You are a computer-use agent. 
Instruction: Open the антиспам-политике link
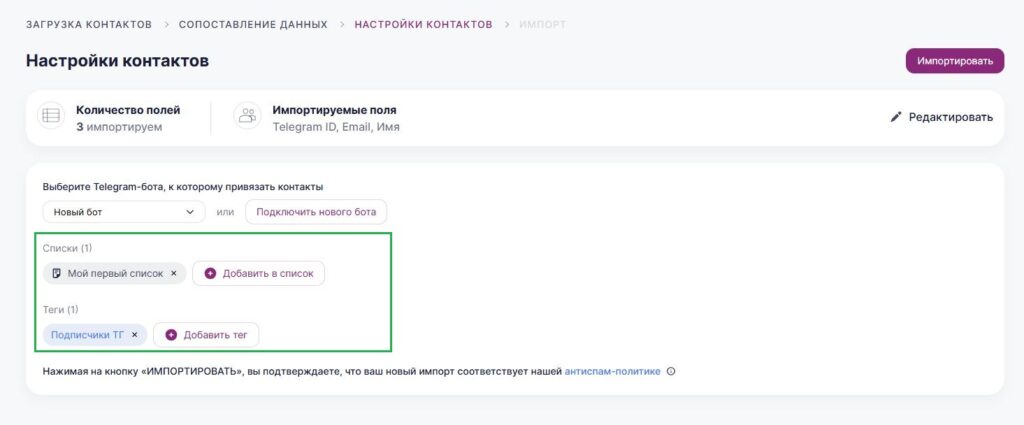[613, 371]
